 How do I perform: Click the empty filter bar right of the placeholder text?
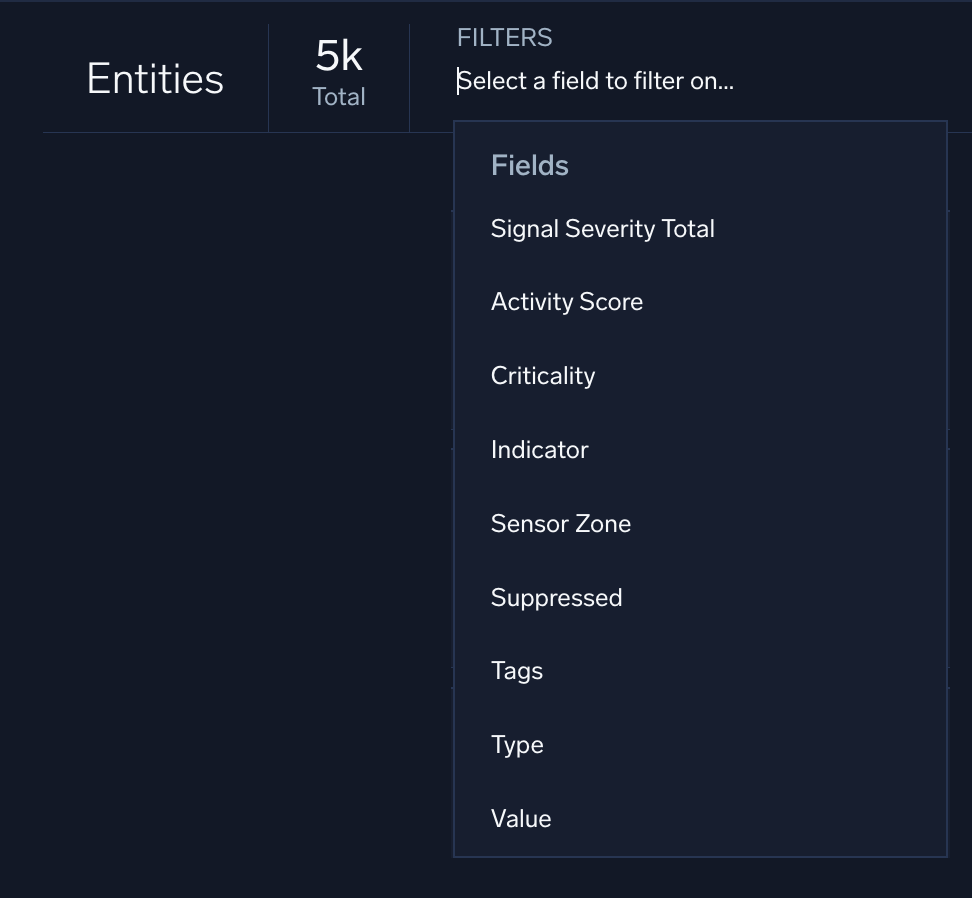(x=850, y=81)
